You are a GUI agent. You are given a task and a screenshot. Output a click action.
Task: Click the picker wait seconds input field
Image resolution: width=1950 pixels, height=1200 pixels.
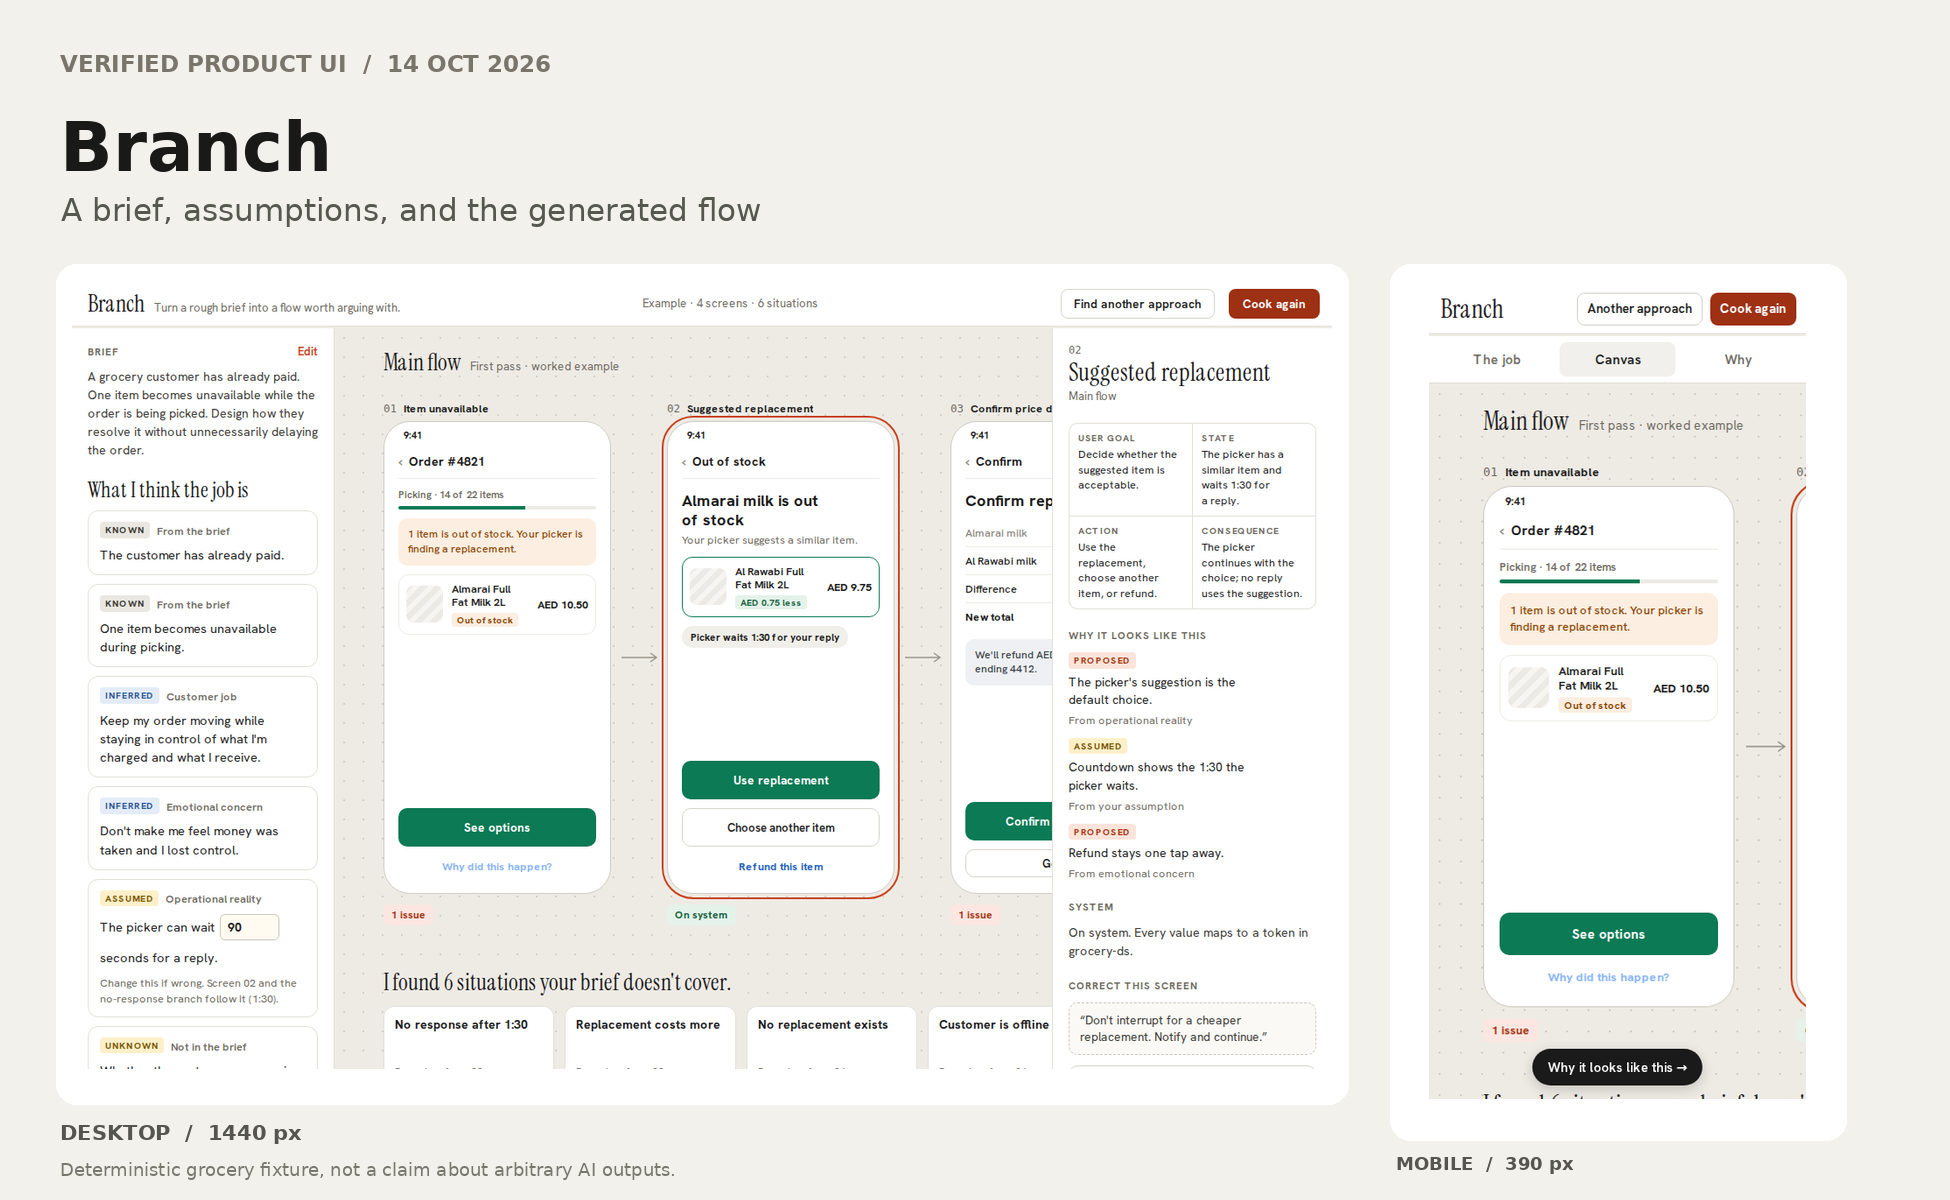pyautogui.click(x=249, y=927)
